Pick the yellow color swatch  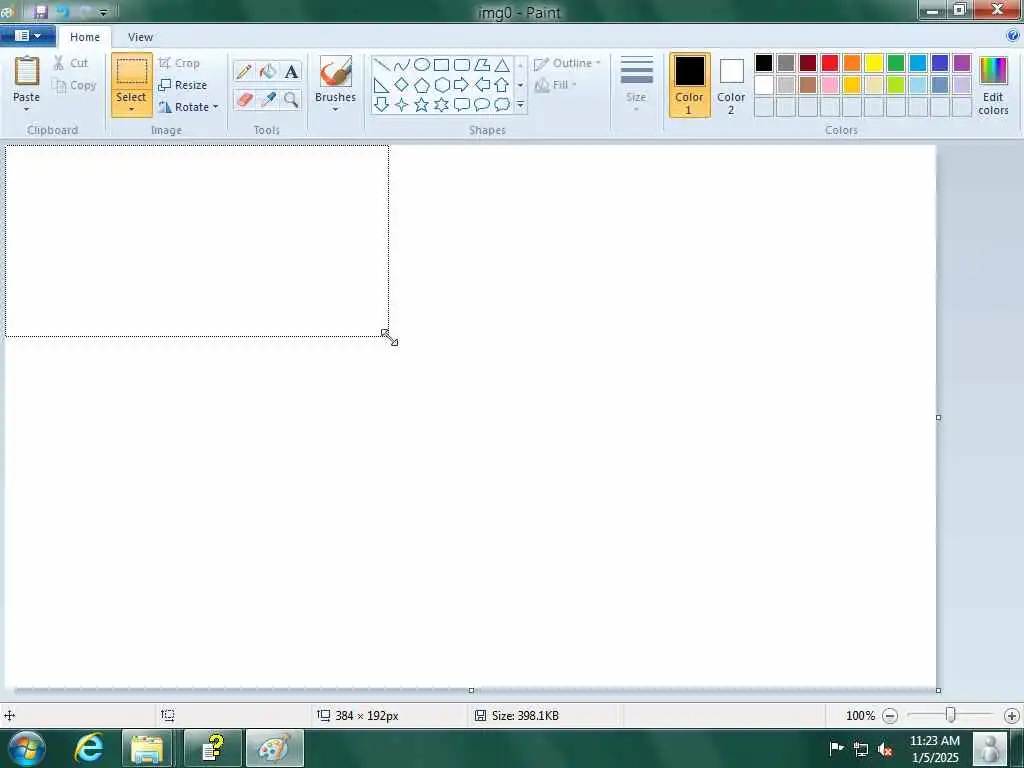(874, 63)
